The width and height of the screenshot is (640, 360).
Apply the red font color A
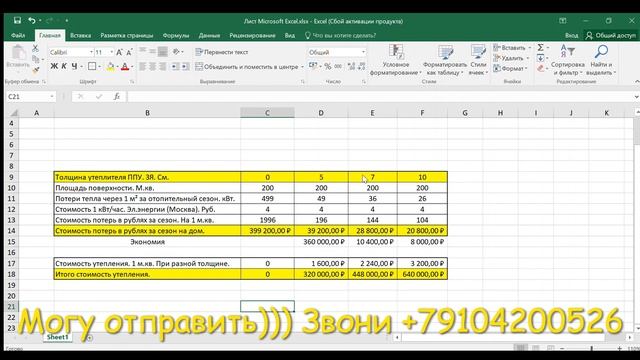tap(125, 66)
